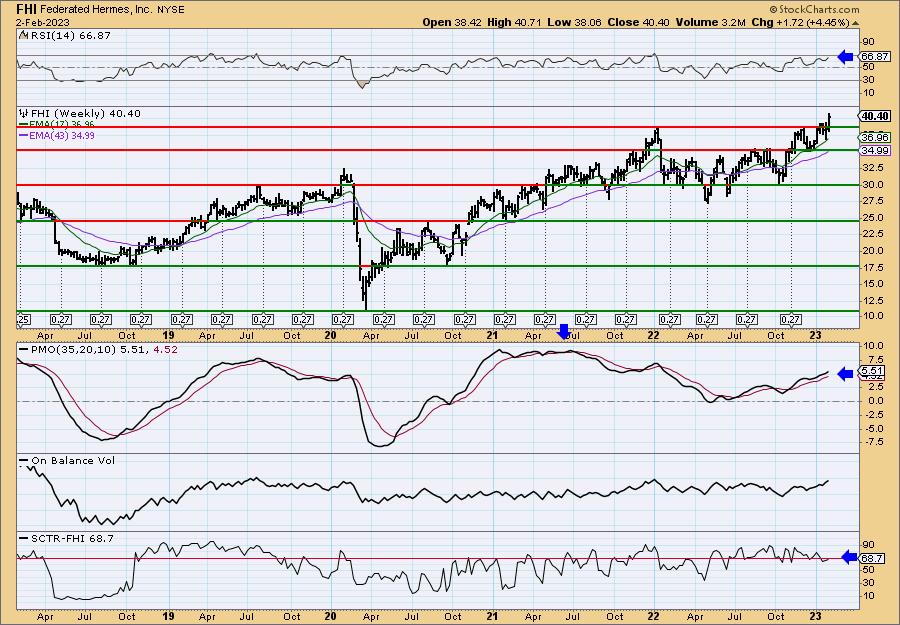Click the up-triangle icon after the Chg value
900x625 pixels.
855,23
